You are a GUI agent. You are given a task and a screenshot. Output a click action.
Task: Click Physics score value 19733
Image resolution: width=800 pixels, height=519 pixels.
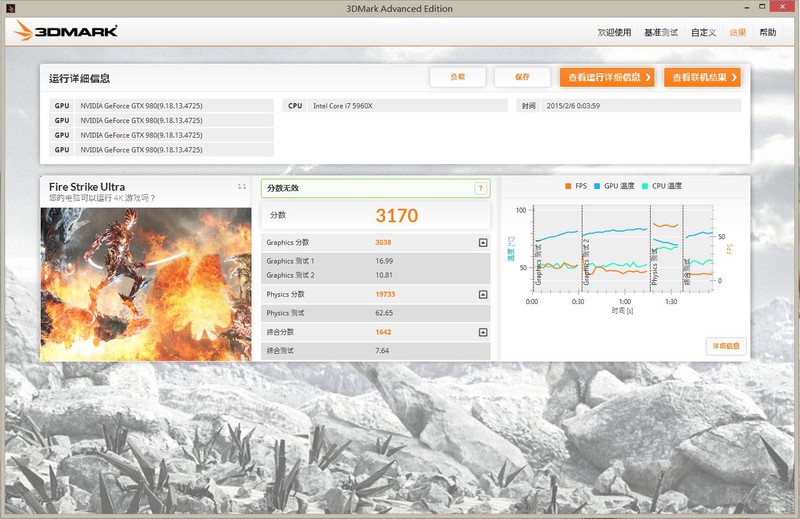tap(385, 294)
